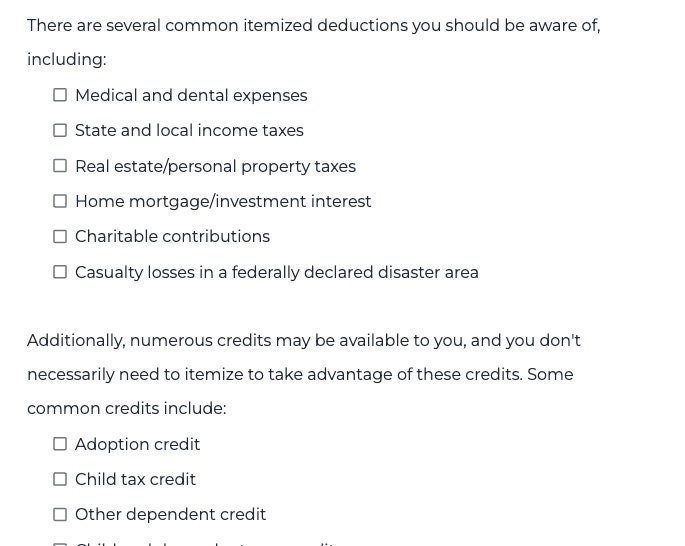Click the 'Real estate/personal property taxes' text
The width and height of the screenshot is (685, 546).
point(215,166)
